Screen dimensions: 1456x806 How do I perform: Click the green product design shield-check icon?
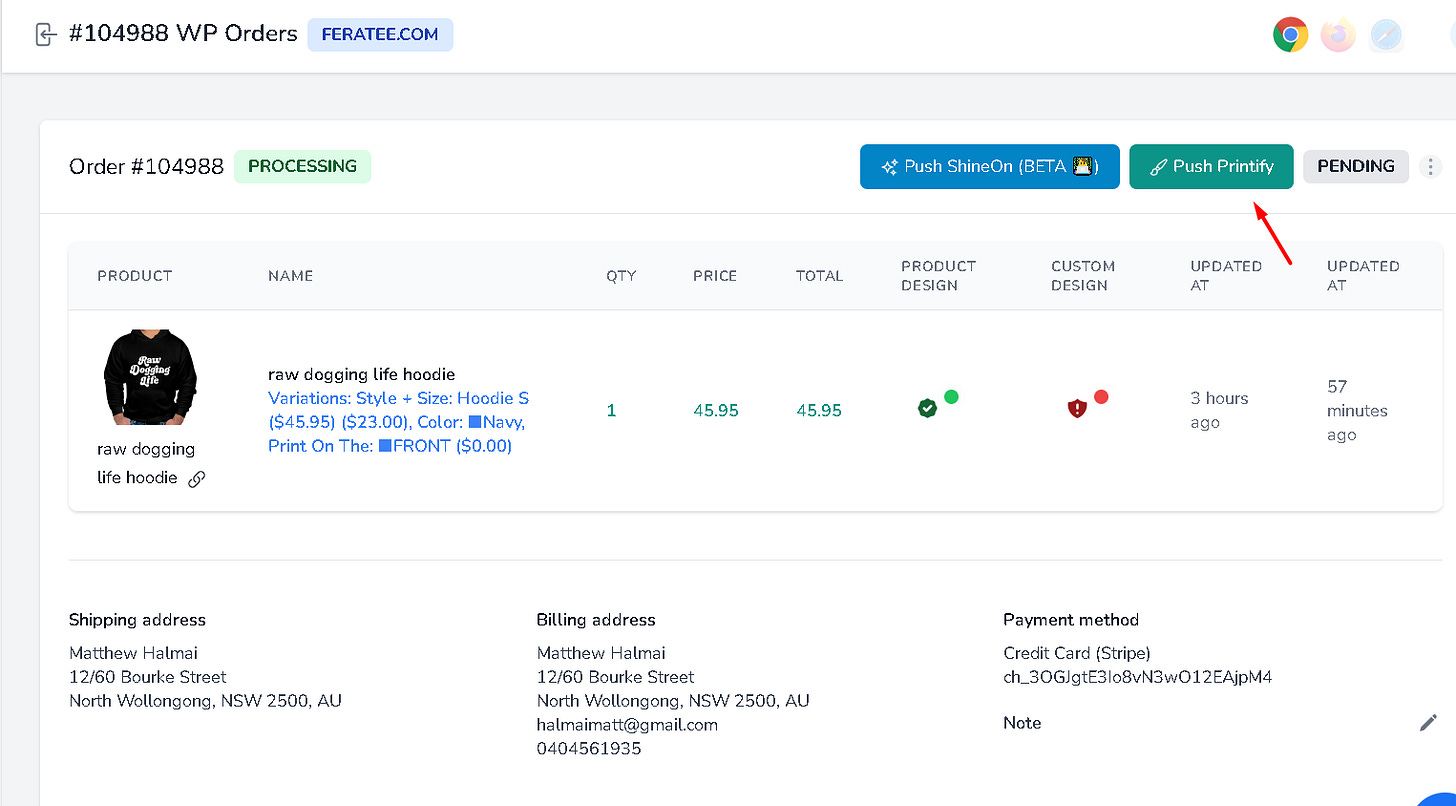tap(927, 408)
